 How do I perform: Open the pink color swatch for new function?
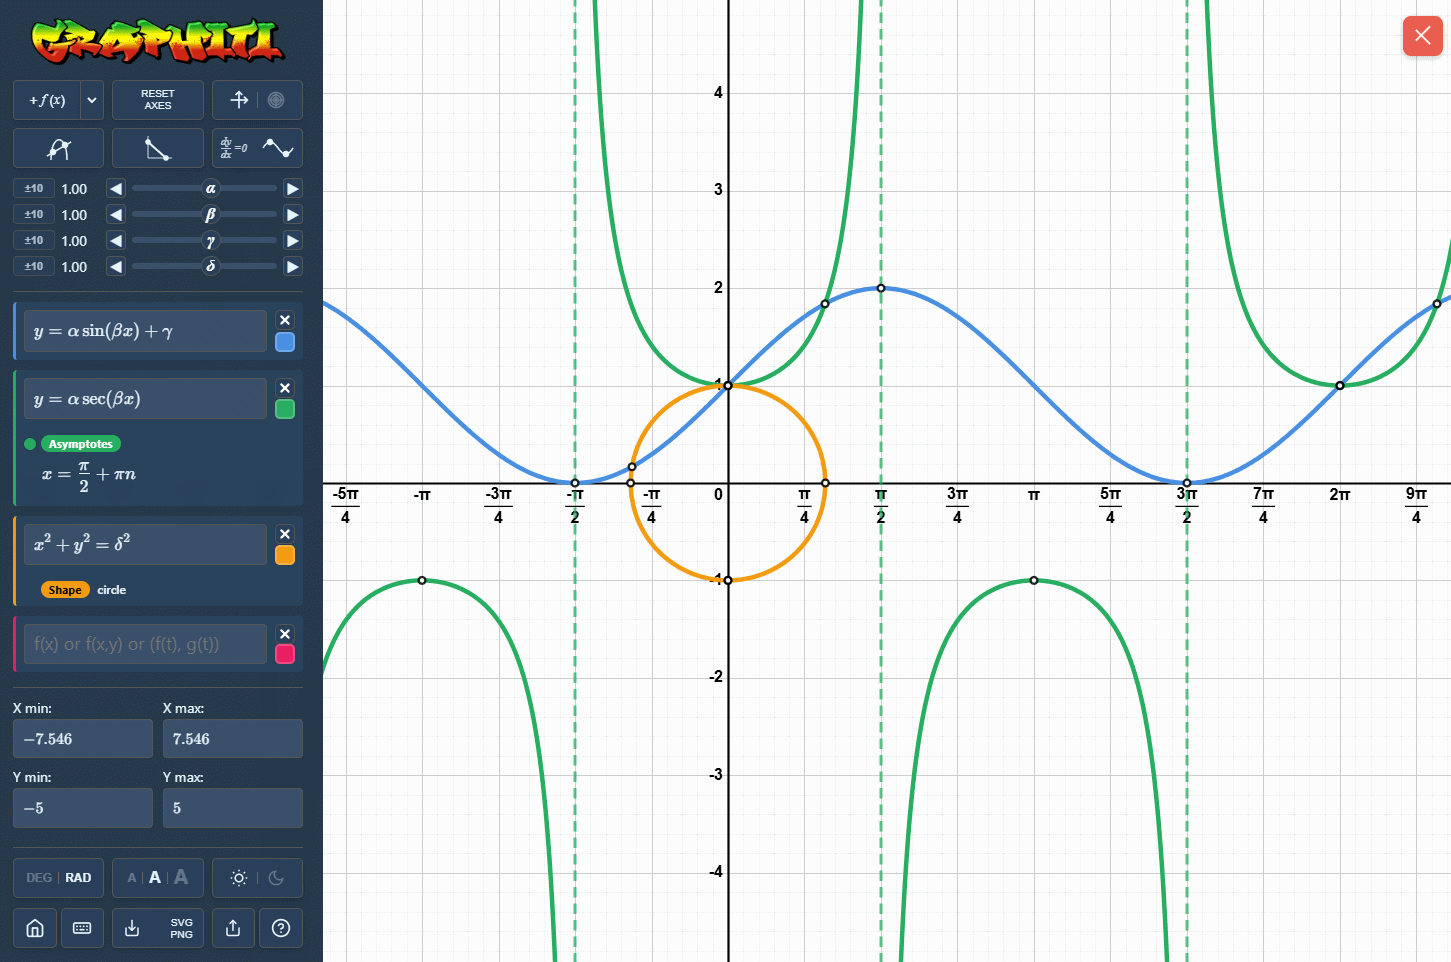point(285,654)
